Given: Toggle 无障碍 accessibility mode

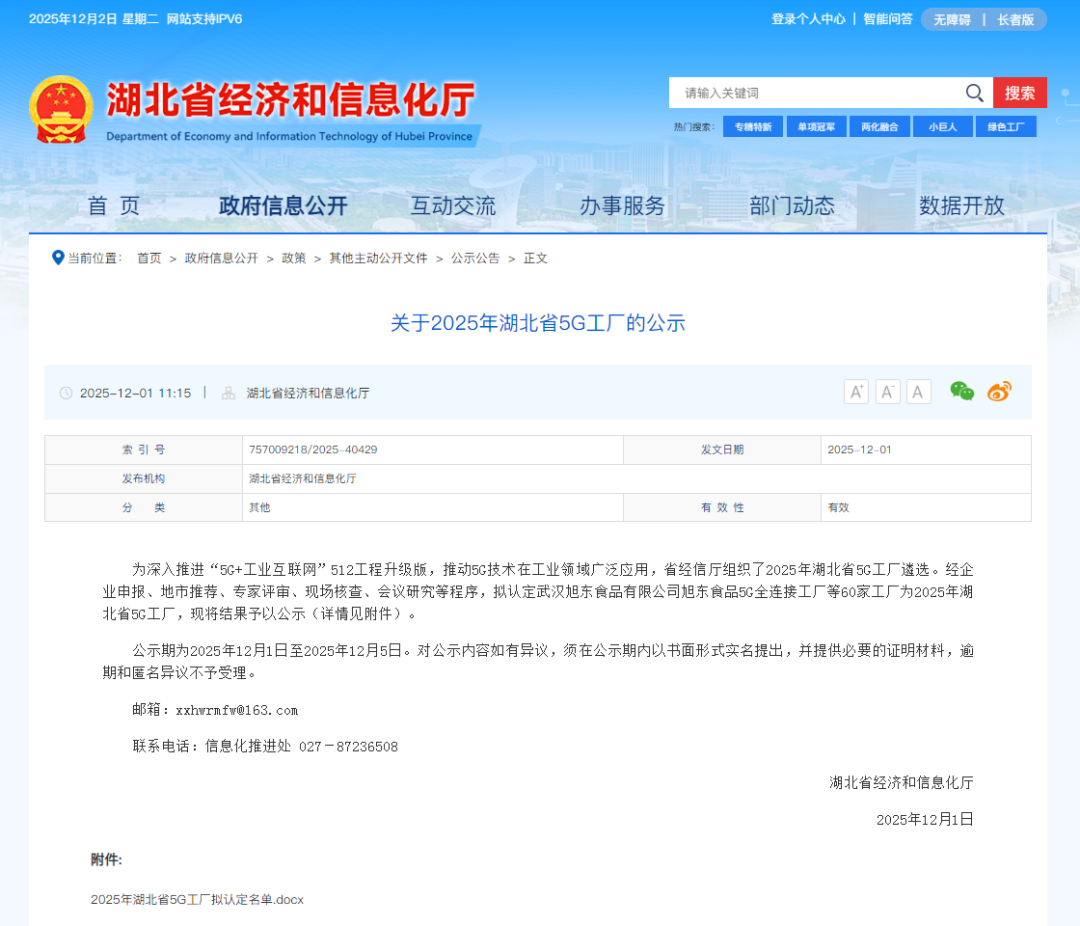Looking at the screenshot, I should tap(952, 20).
